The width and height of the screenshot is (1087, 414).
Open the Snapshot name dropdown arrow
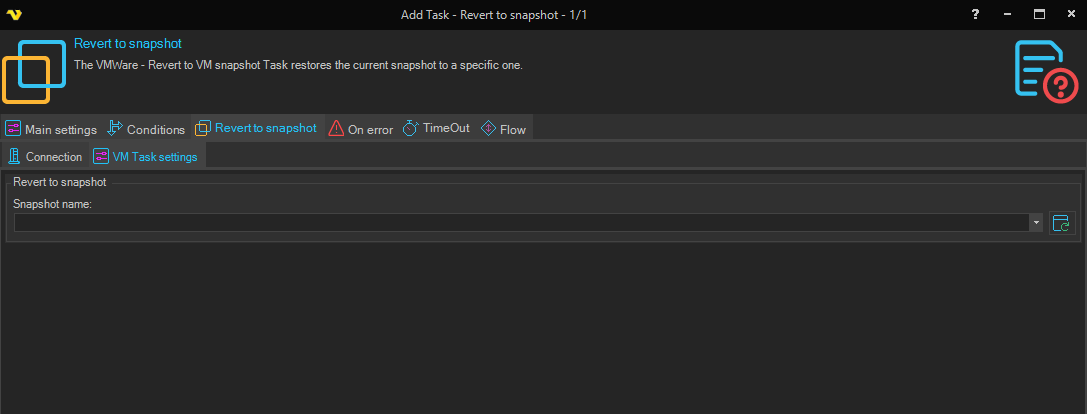click(x=1036, y=223)
